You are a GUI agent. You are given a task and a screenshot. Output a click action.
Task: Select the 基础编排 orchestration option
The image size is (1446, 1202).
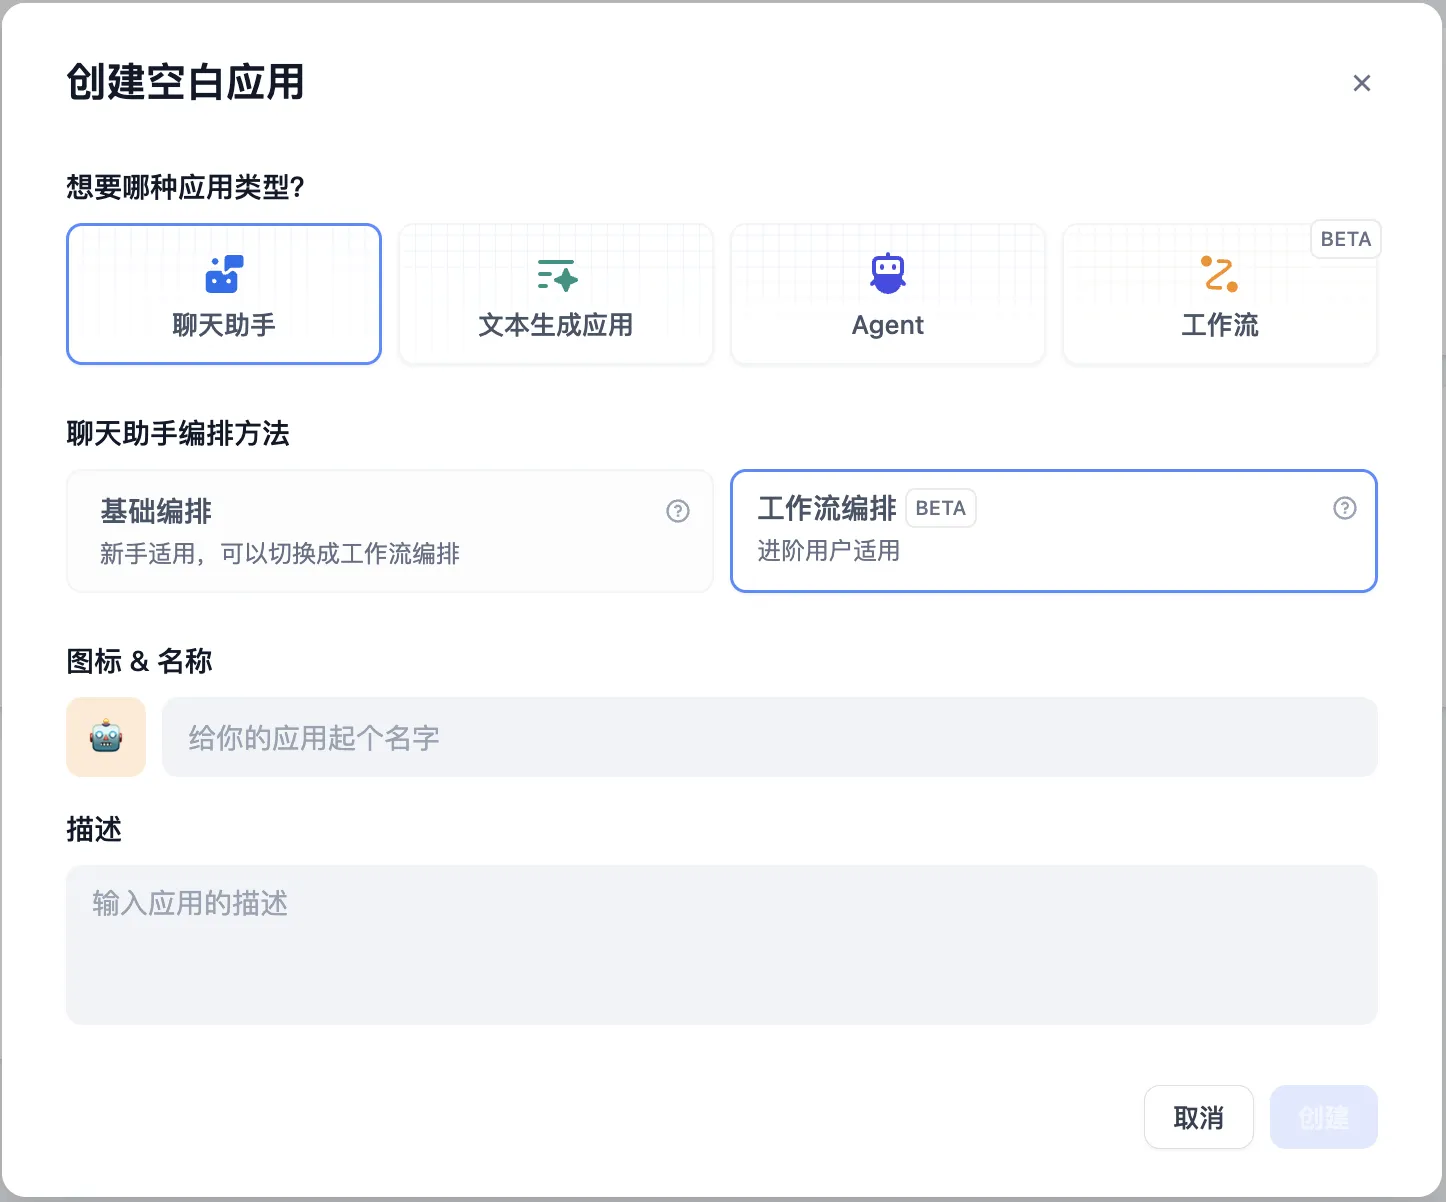tap(388, 531)
